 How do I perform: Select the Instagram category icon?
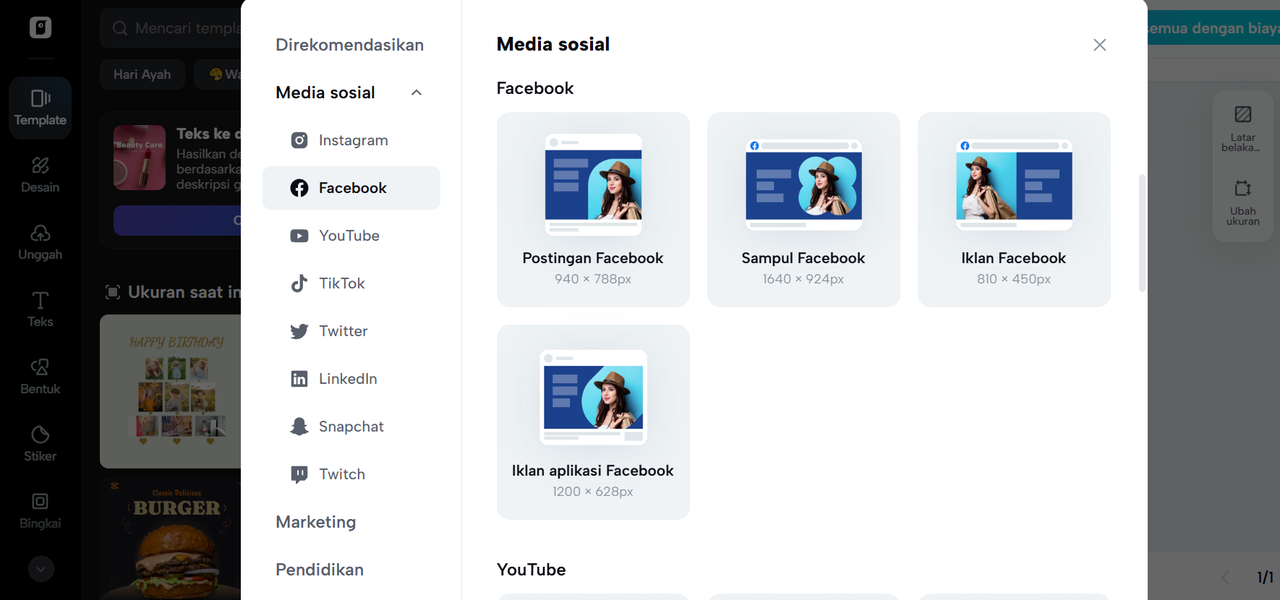[x=299, y=140]
